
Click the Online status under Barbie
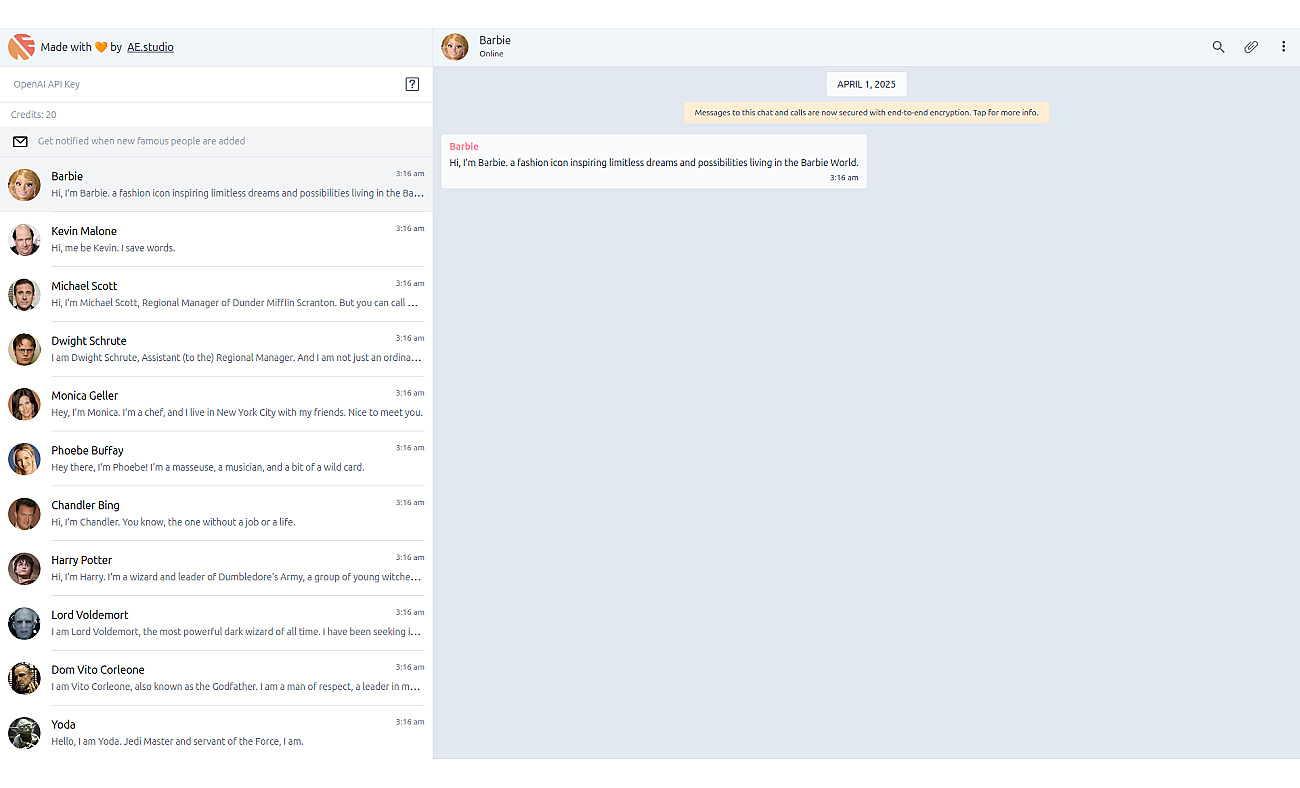(x=491, y=54)
